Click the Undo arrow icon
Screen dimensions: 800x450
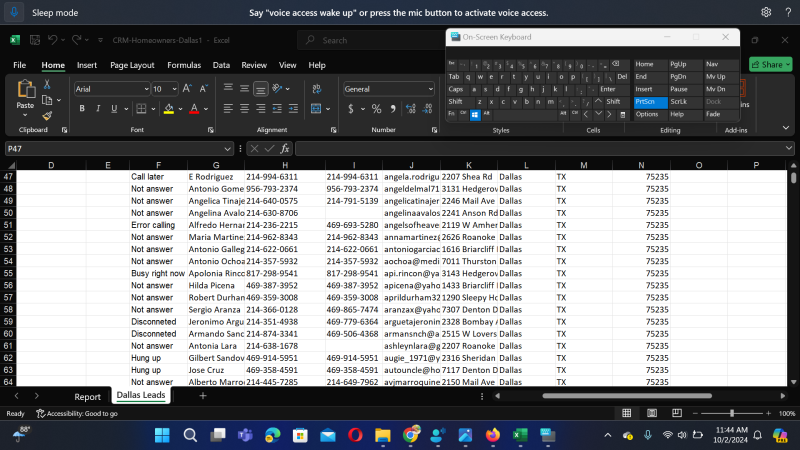[x=53, y=40]
